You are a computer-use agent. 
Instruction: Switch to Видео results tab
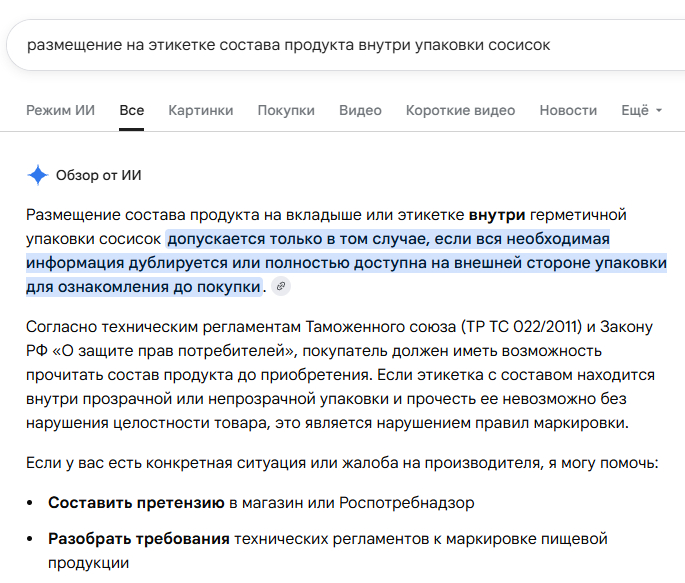360,110
